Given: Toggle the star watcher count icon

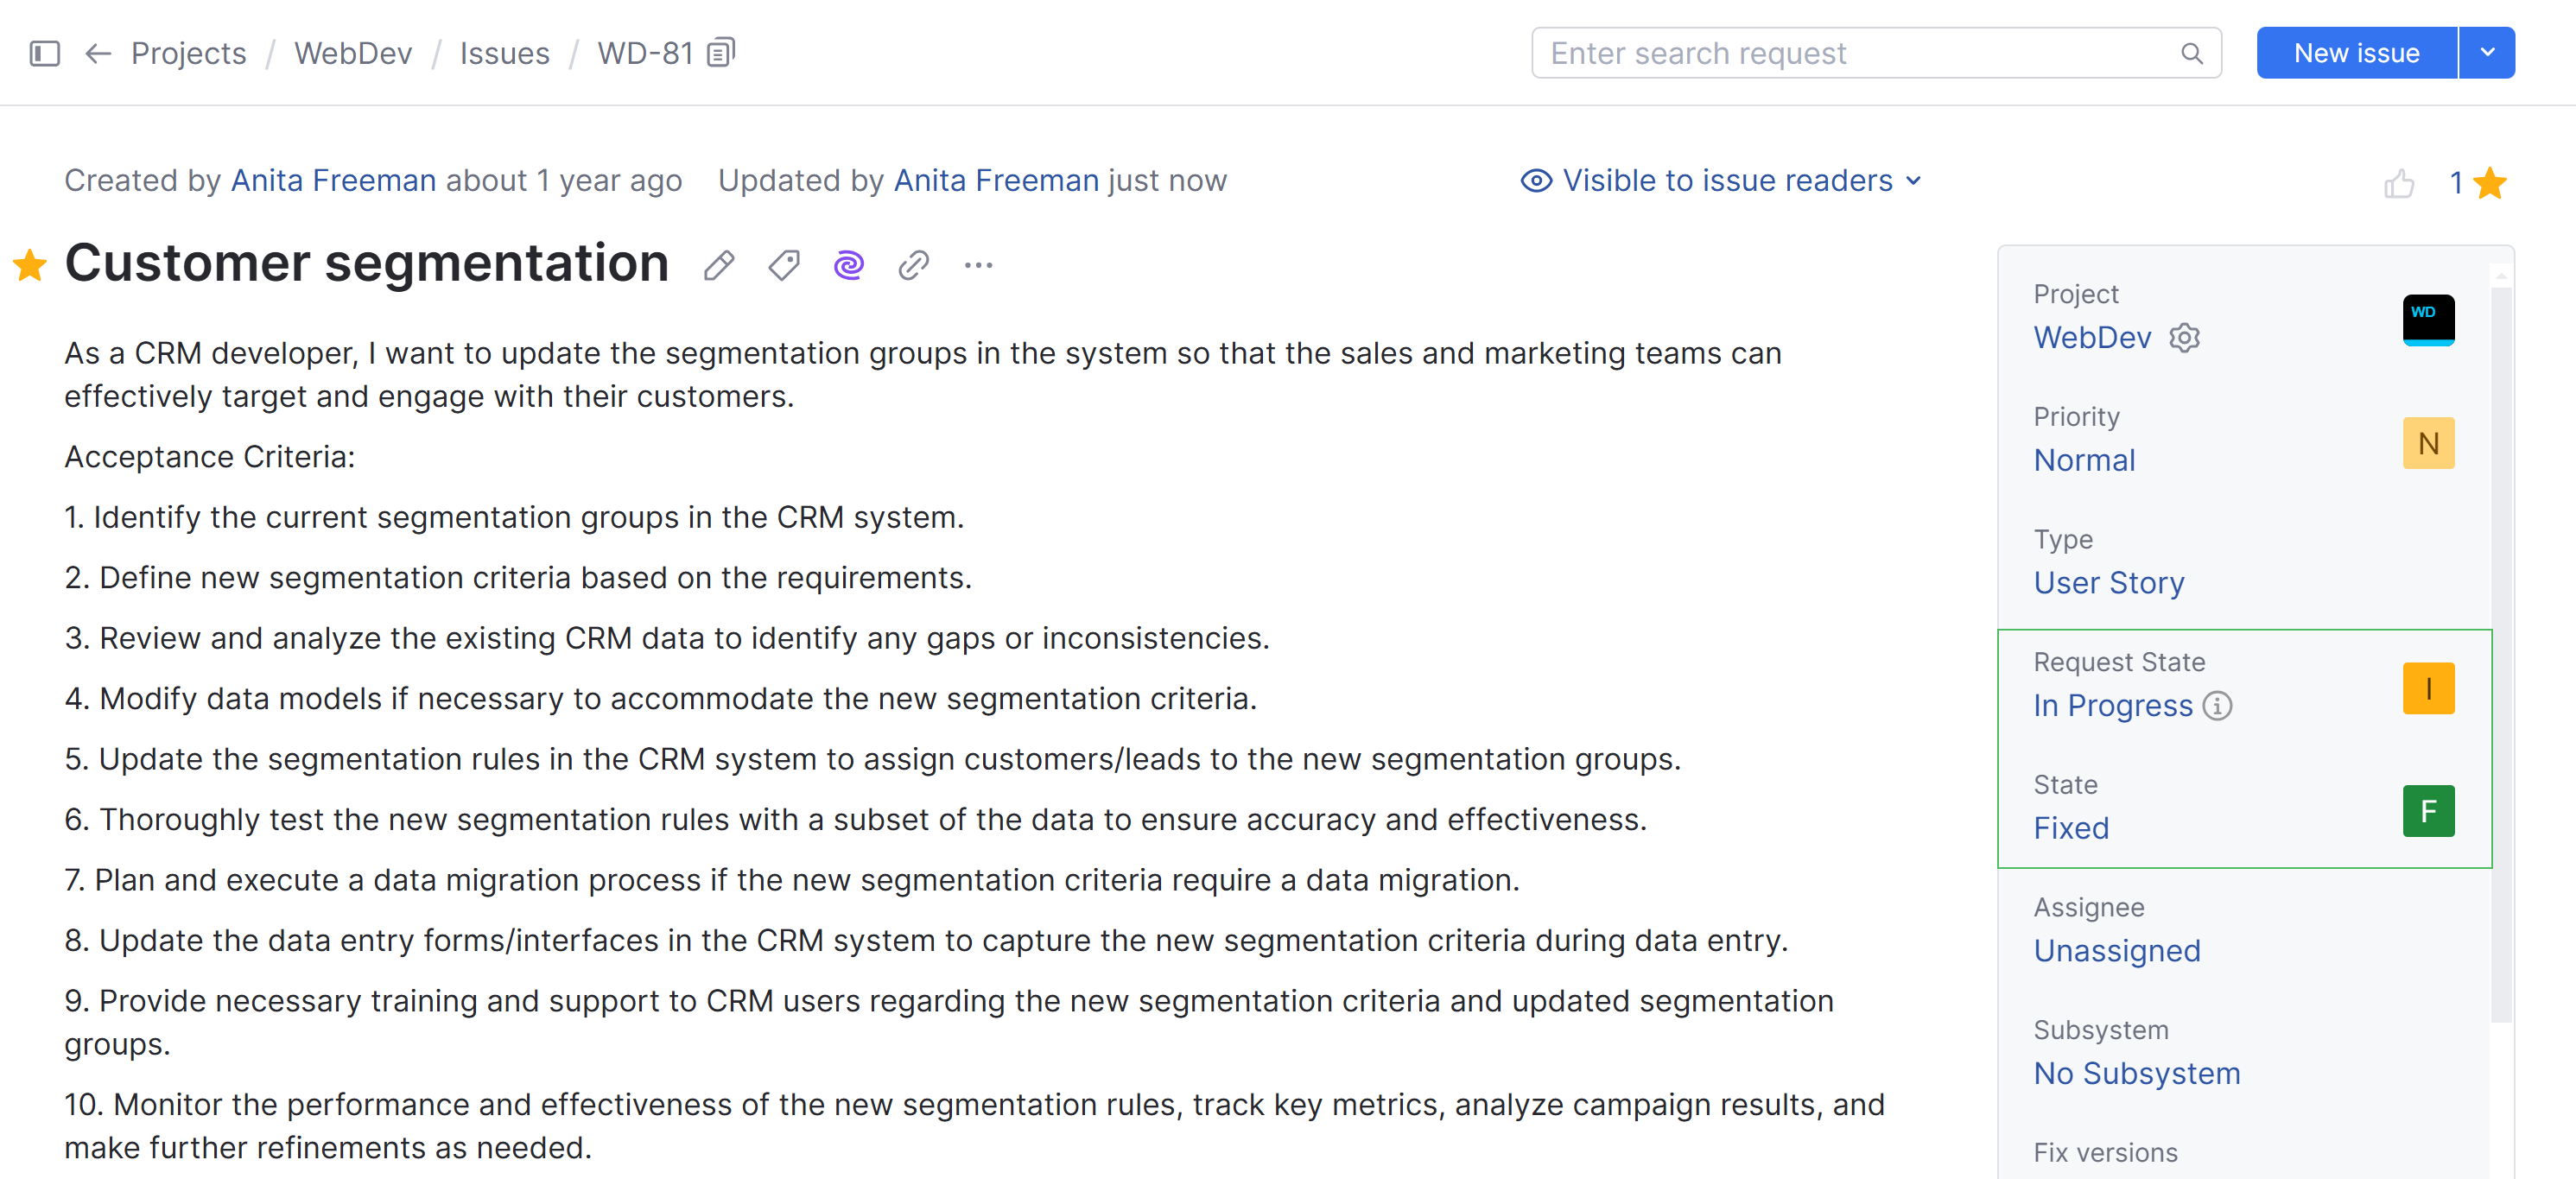Looking at the screenshot, I should tap(2489, 183).
